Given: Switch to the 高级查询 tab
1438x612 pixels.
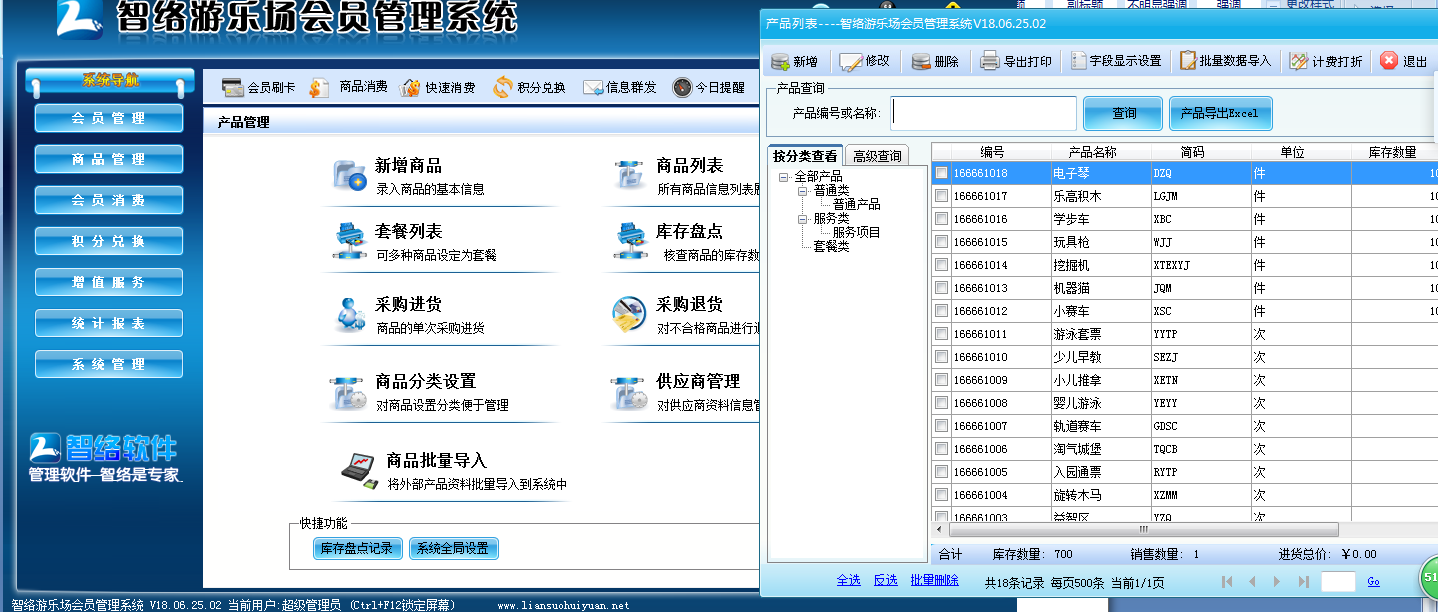Looking at the screenshot, I should [876, 156].
